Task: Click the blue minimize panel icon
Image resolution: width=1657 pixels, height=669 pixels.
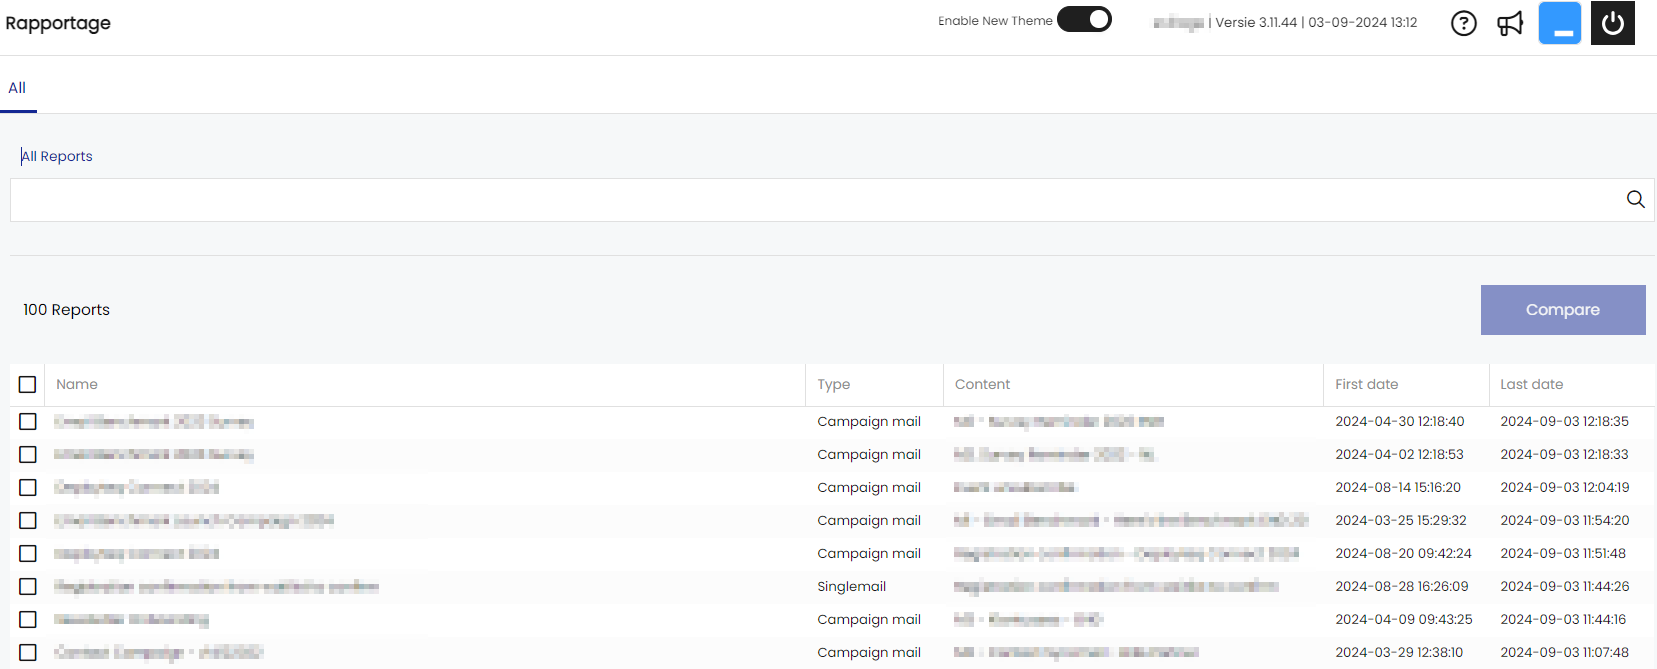Action: [x=1559, y=23]
